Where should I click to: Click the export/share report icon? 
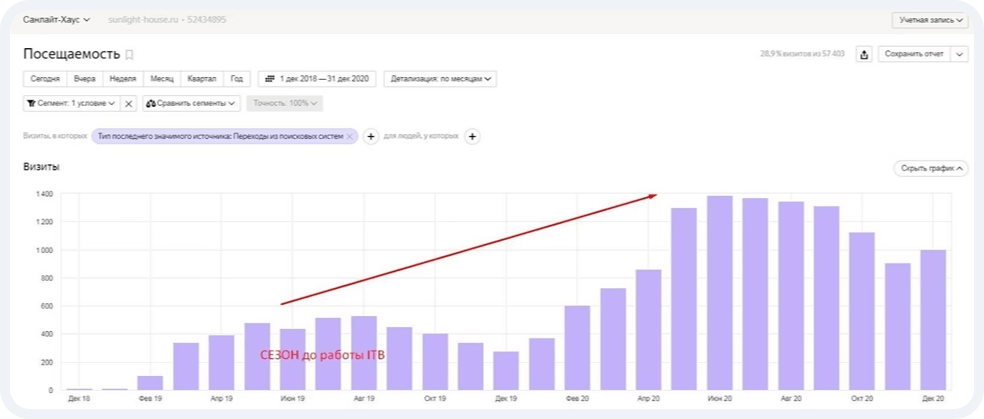point(864,54)
